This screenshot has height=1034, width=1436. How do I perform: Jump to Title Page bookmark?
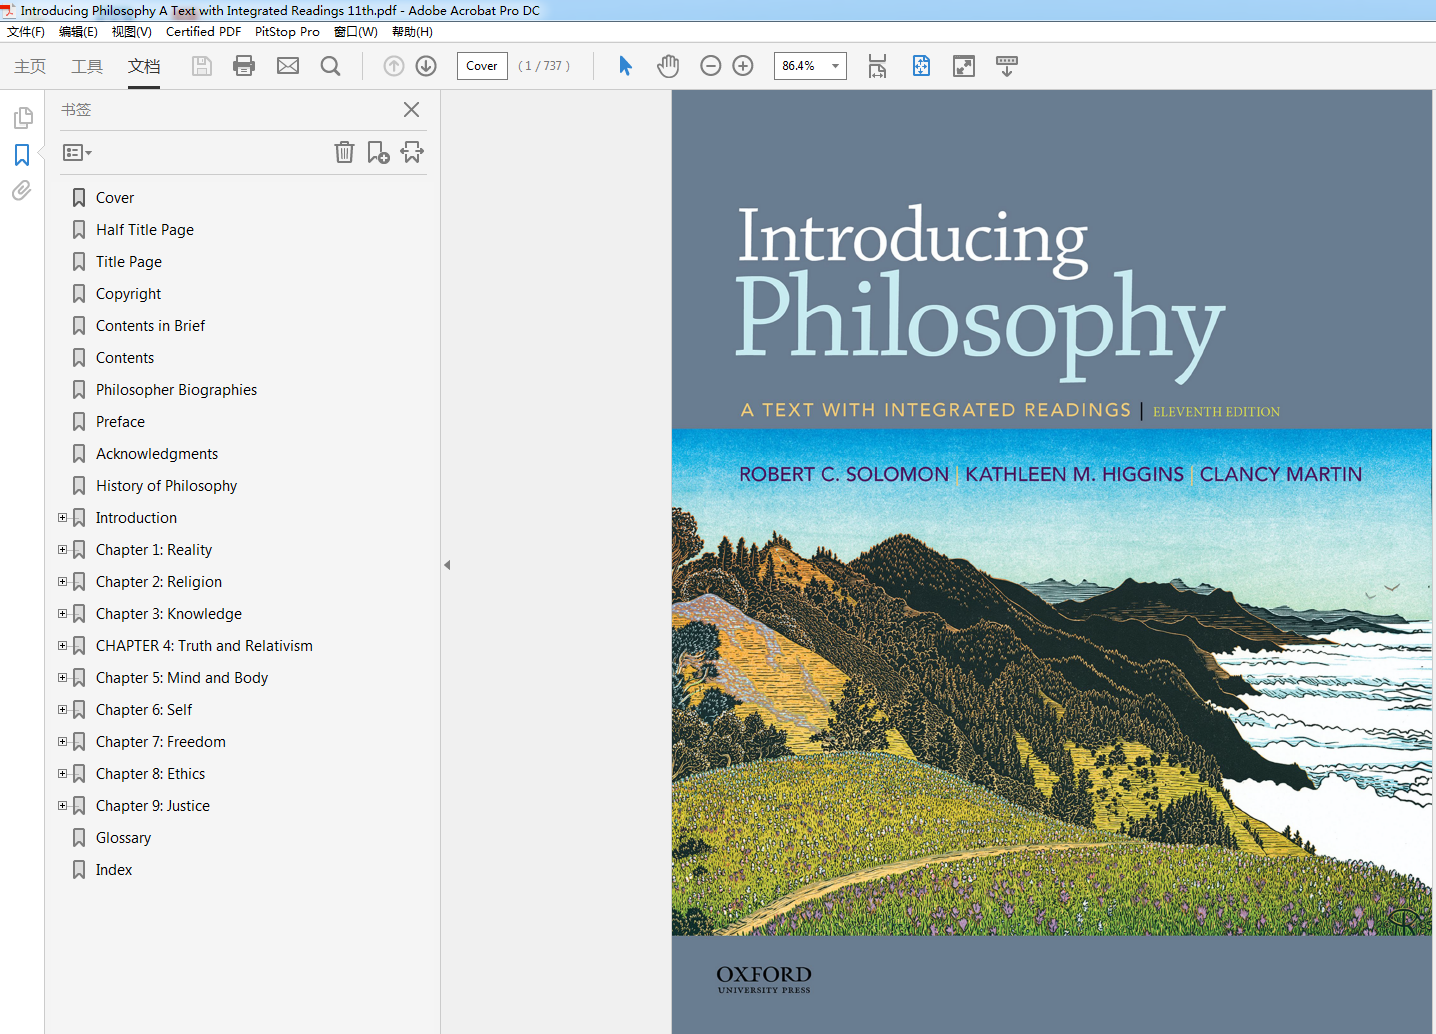coord(129,262)
